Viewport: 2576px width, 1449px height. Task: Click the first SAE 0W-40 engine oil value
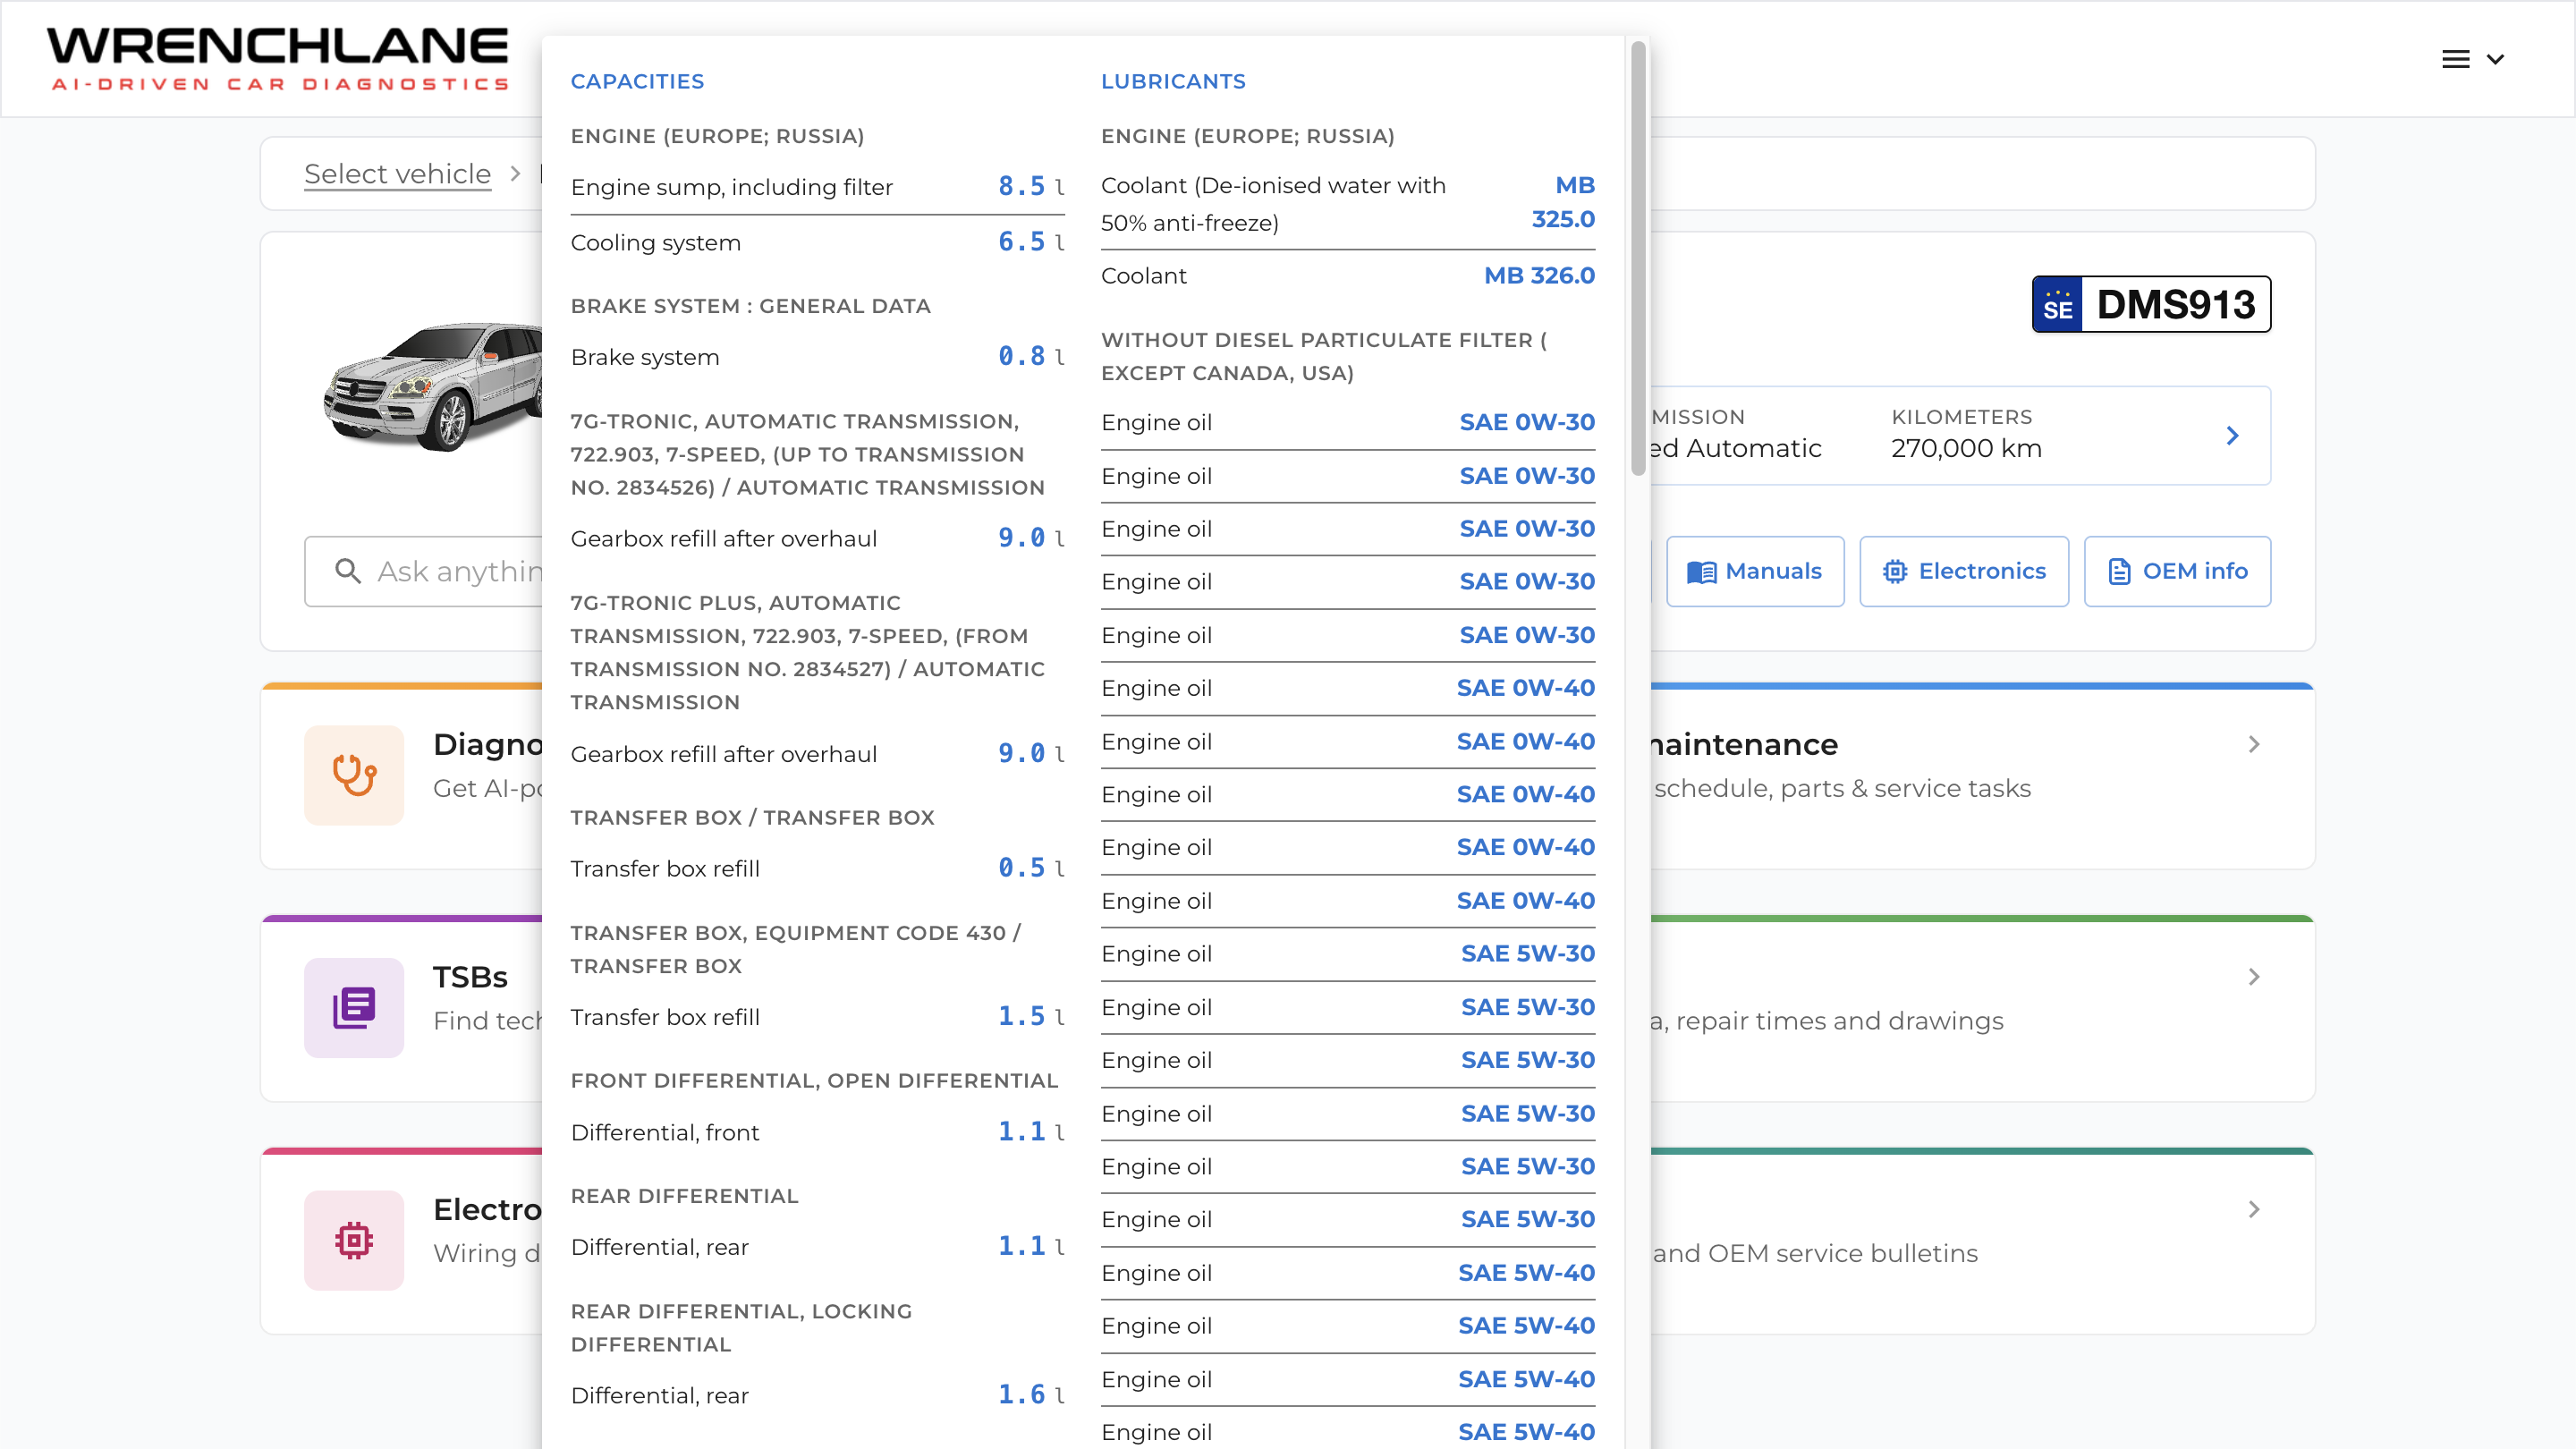1526,688
